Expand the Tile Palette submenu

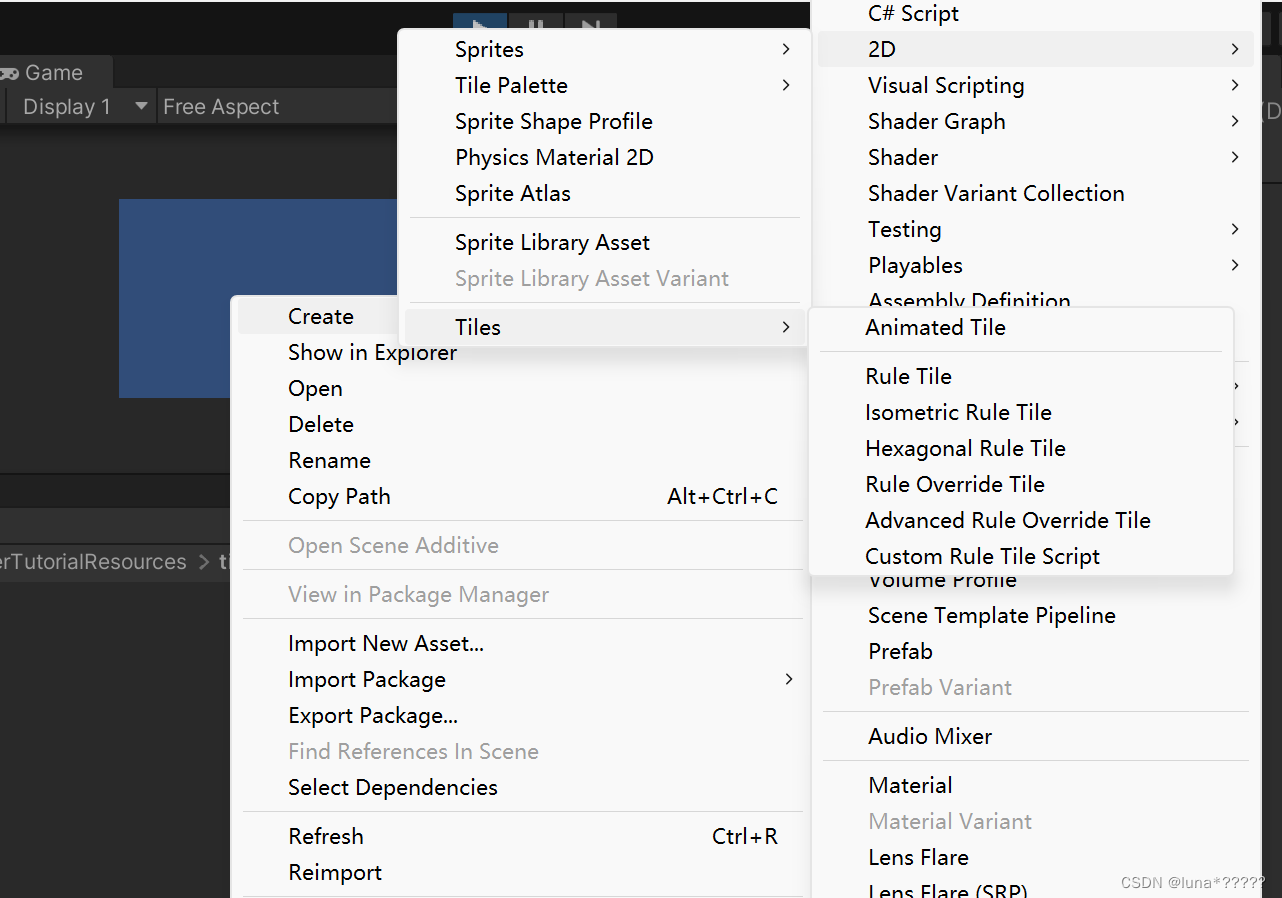coord(604,86)
